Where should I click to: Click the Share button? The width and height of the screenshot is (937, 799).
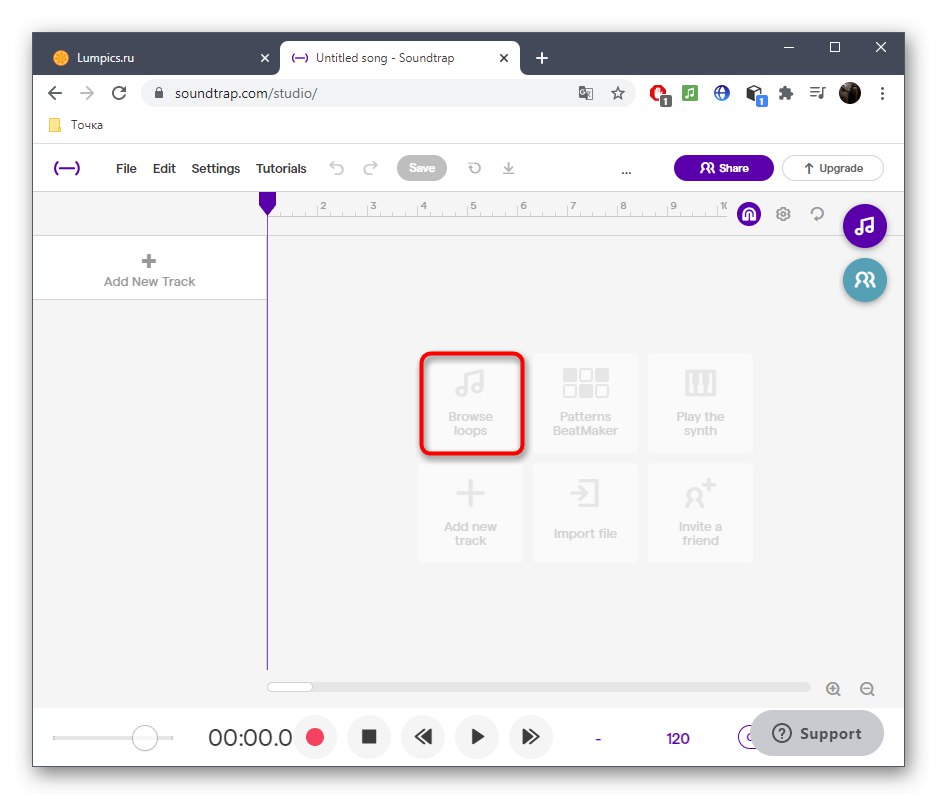(x=724, y=168)
